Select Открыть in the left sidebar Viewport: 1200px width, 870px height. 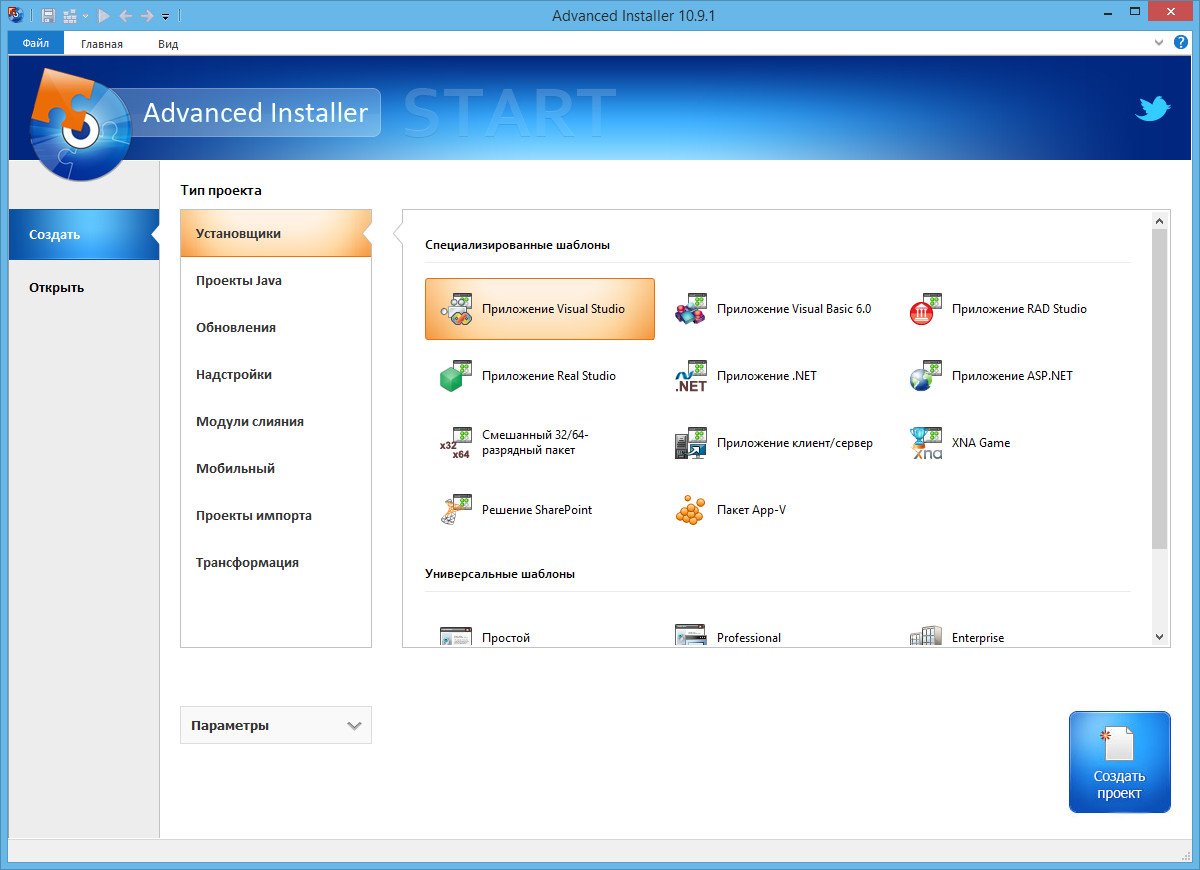pyautogui.click(x=57, y=288)
